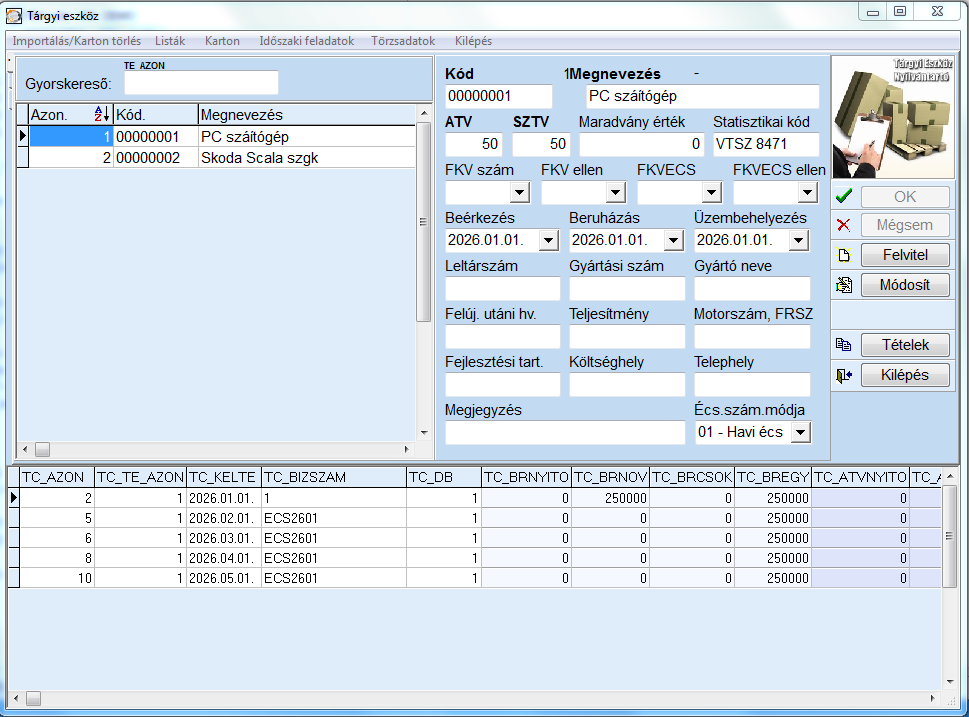Click the 2026.03.01. date cell
This screenshot has width=969, height=717.
pos(224,538)
